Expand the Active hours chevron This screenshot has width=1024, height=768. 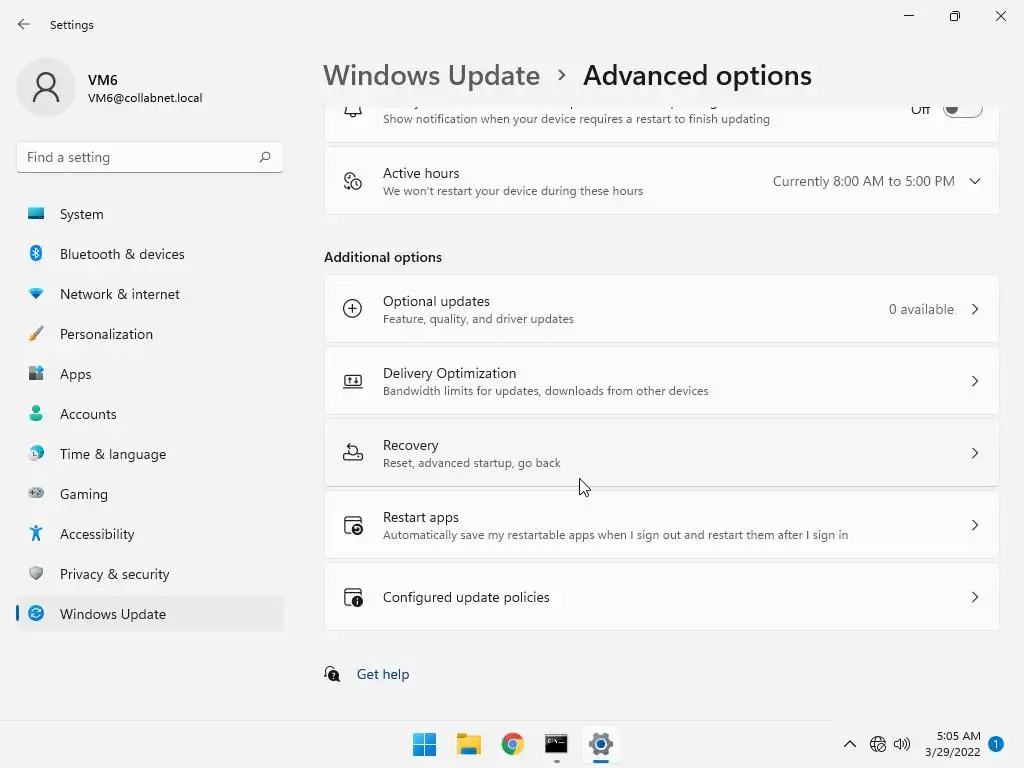[x=975, y=181]
